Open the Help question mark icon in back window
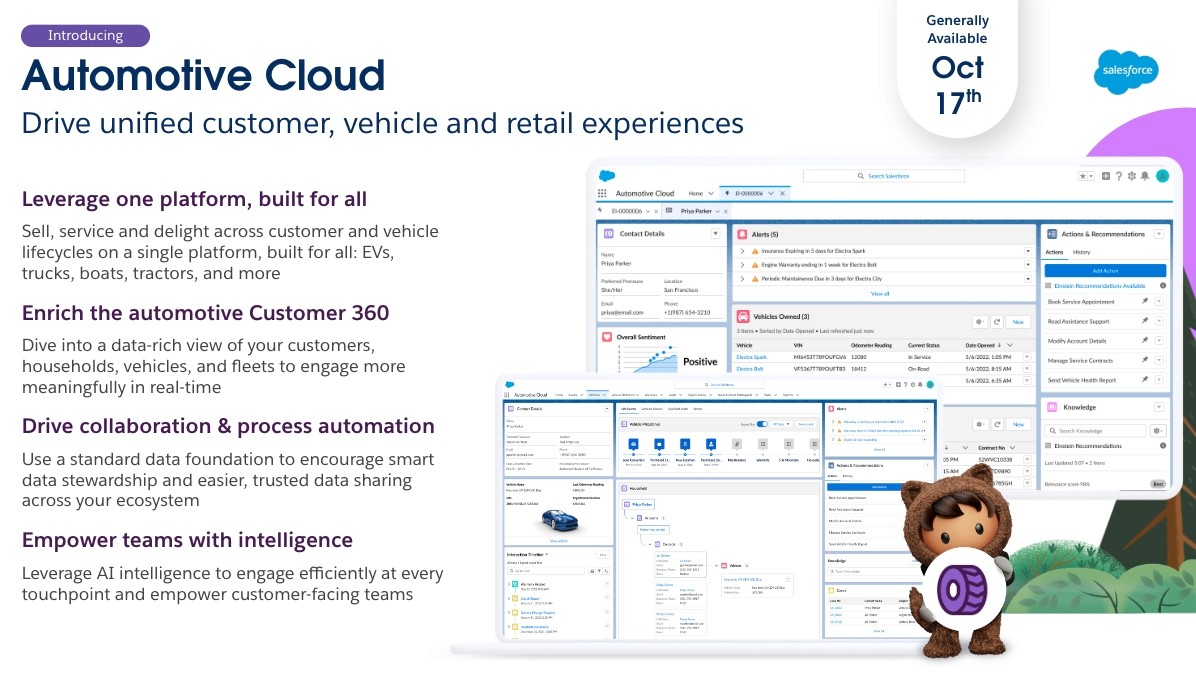 click(1119, 176)
